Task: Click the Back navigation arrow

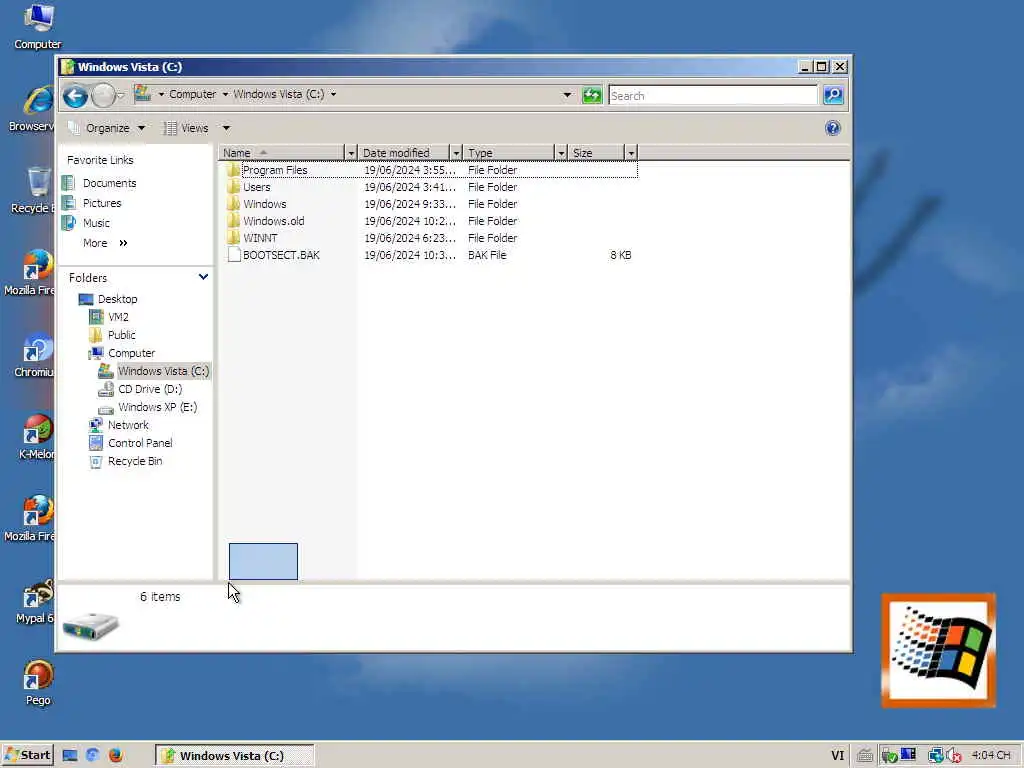Action: tap(76, 96)
